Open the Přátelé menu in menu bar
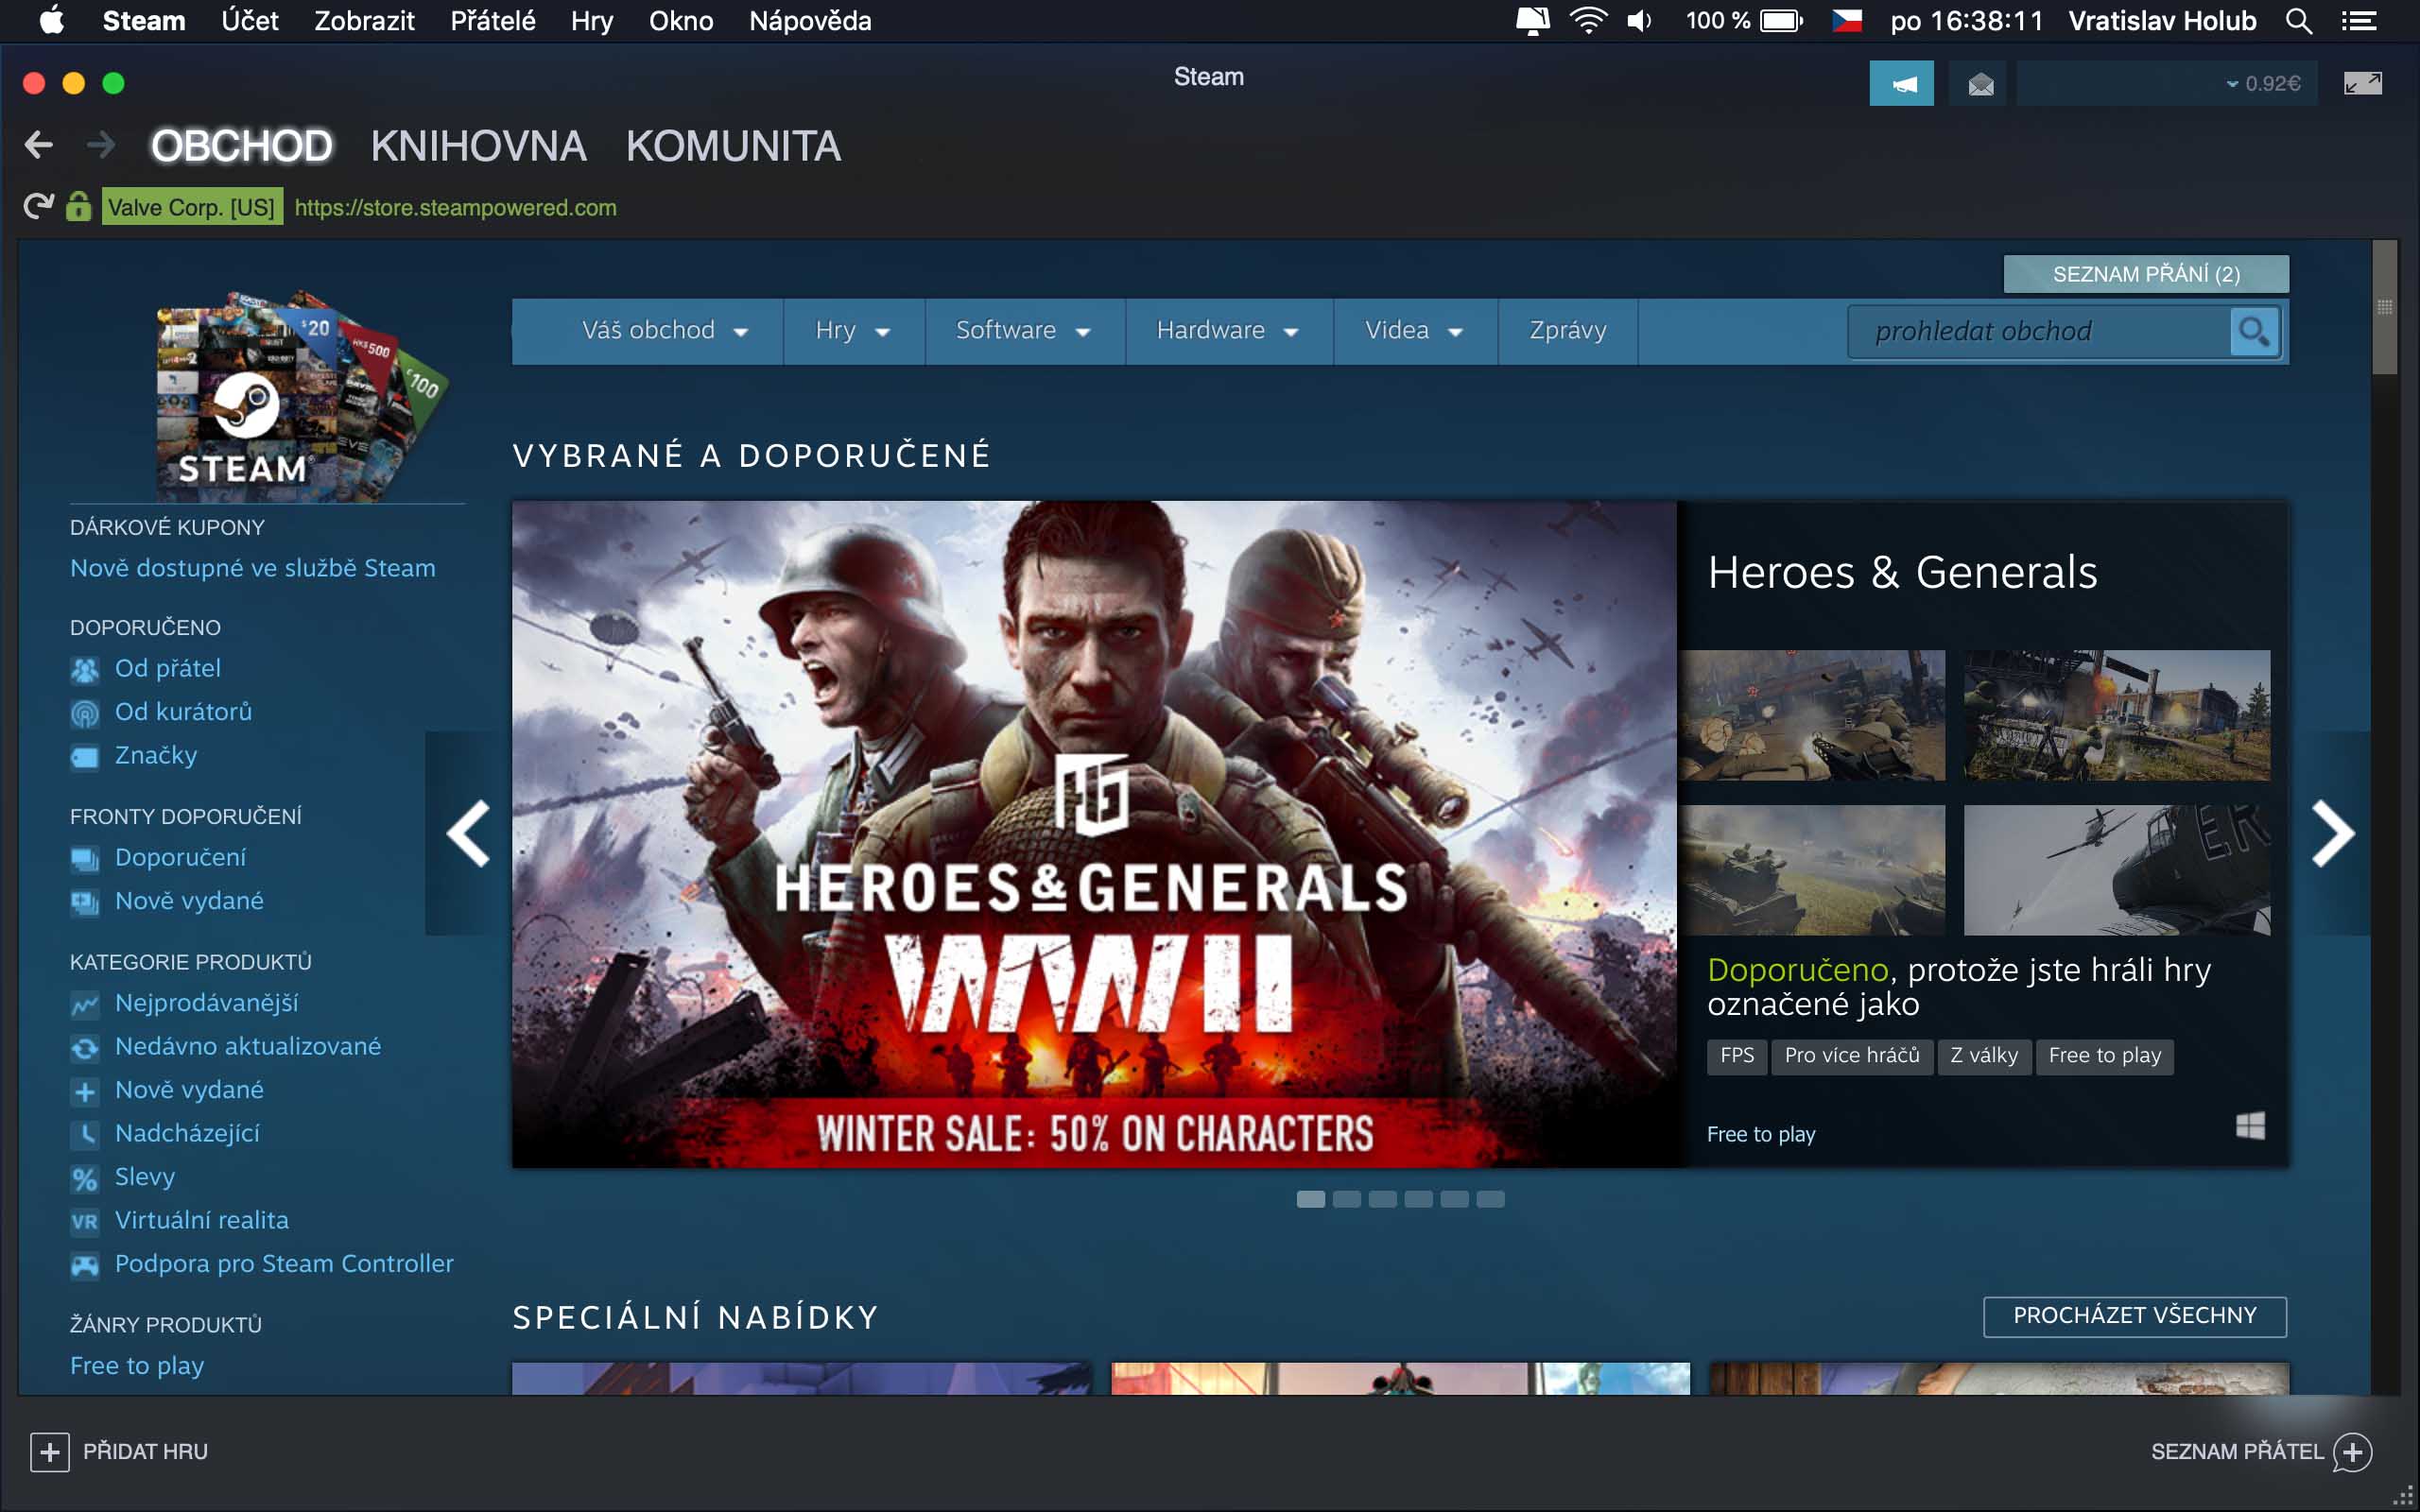The image size is (2420, 1512). click(492, 21)
